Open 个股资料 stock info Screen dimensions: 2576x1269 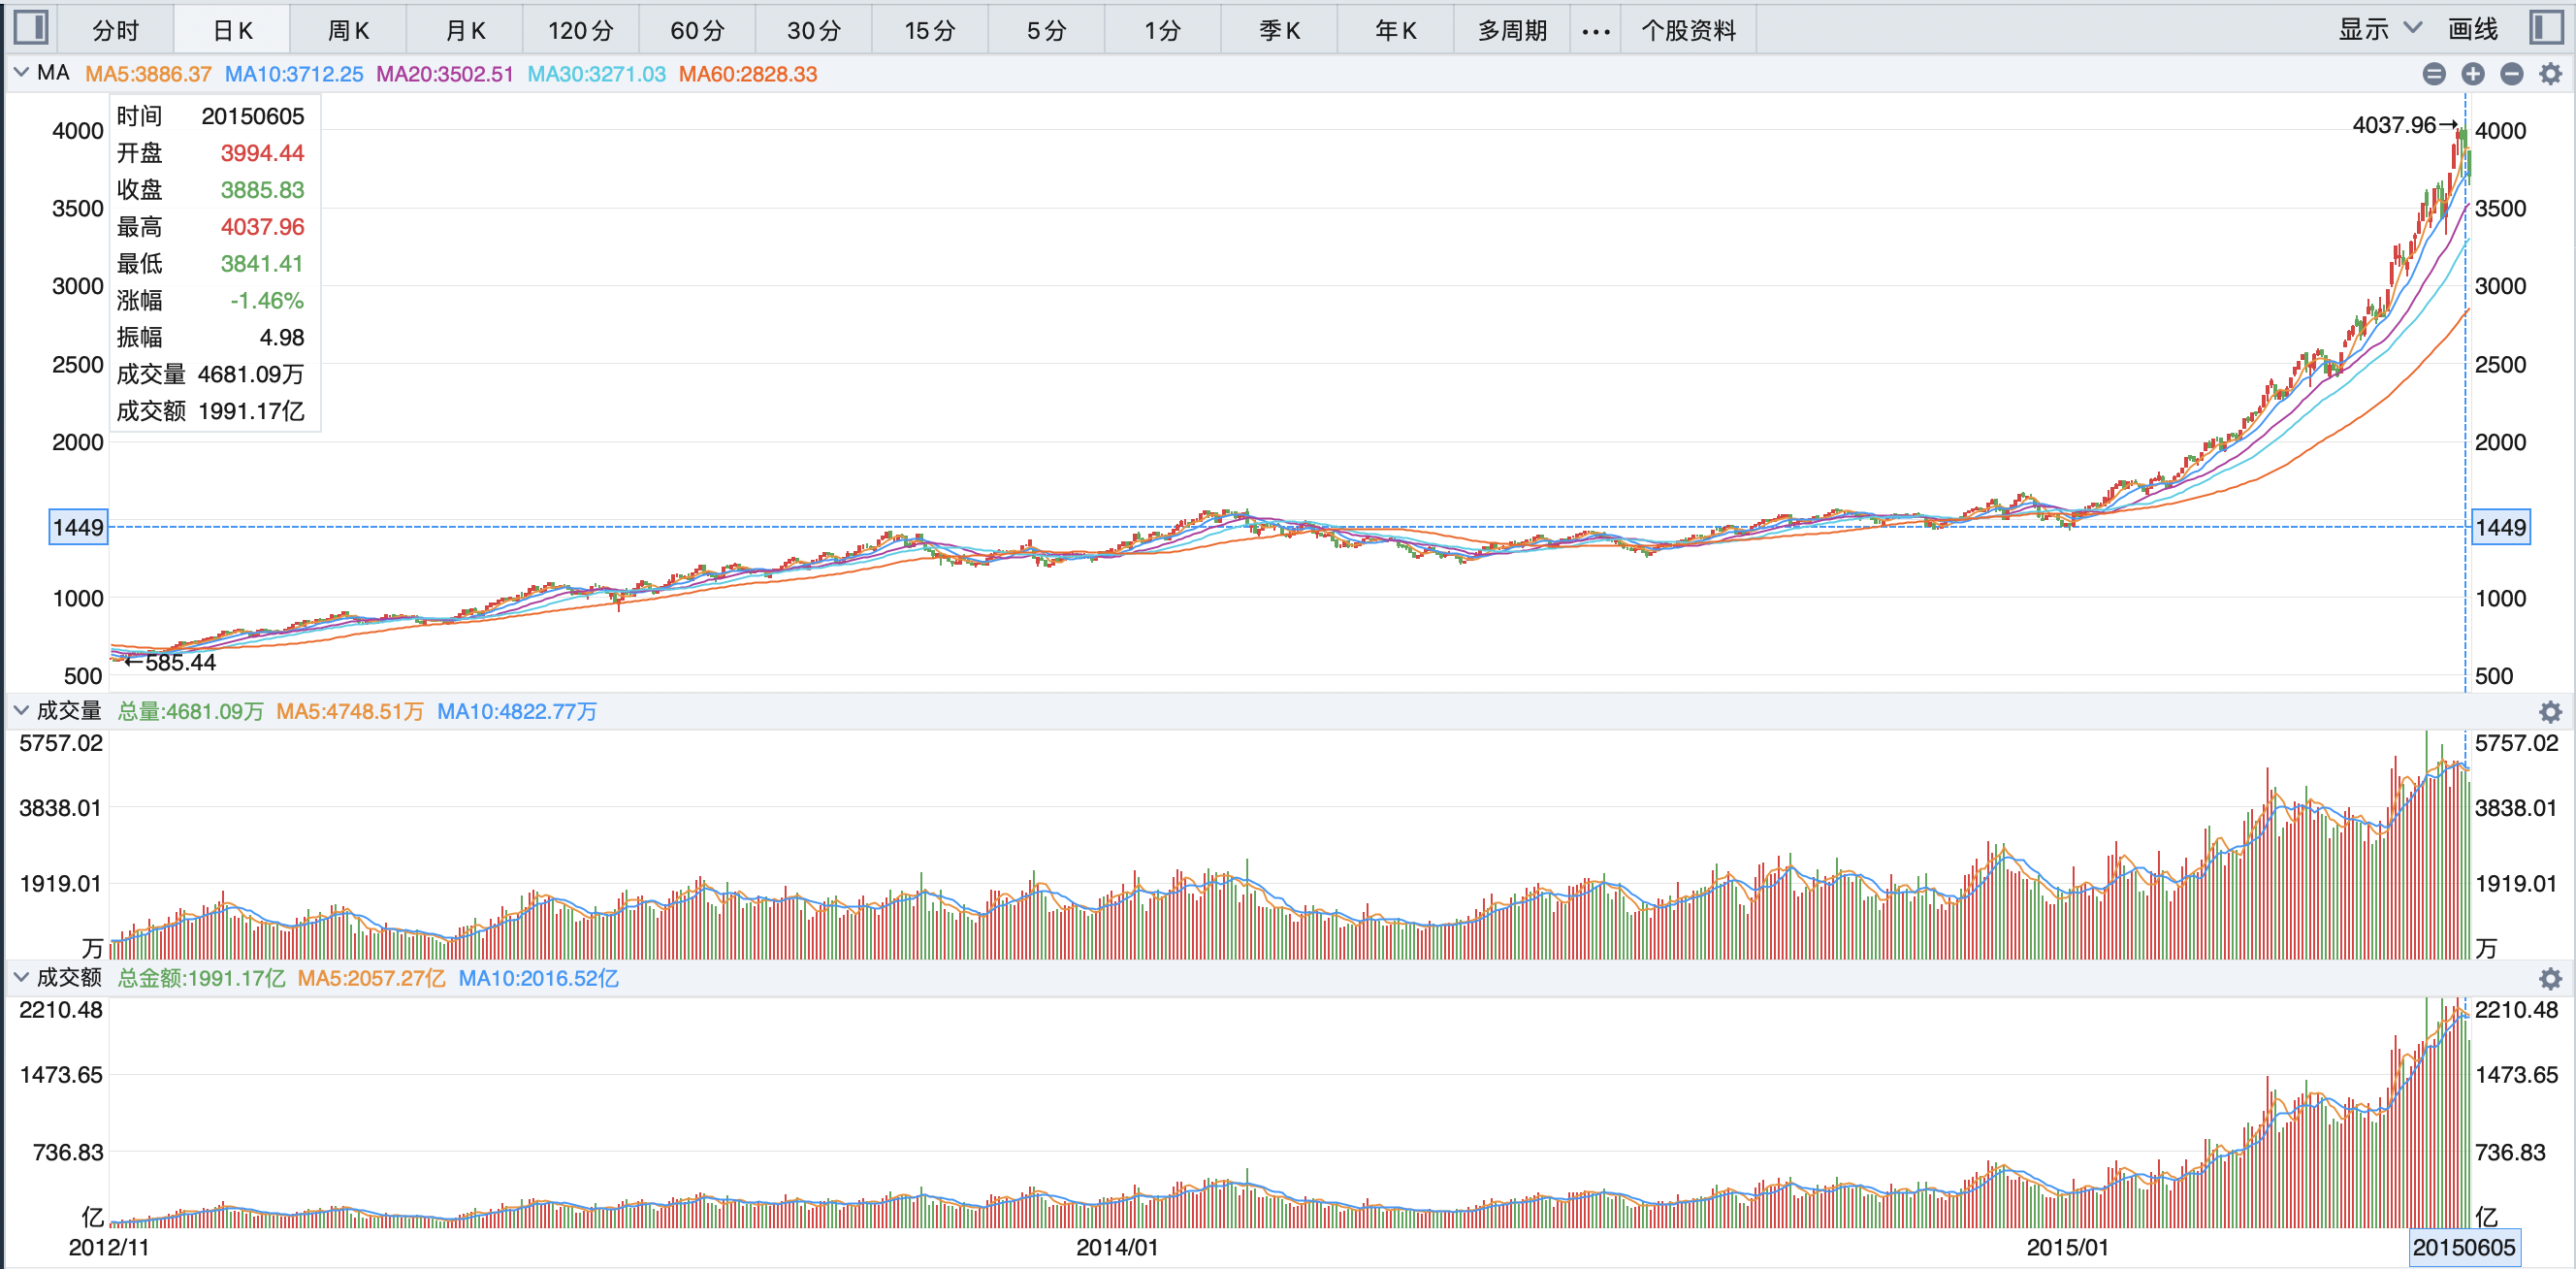1687,31
